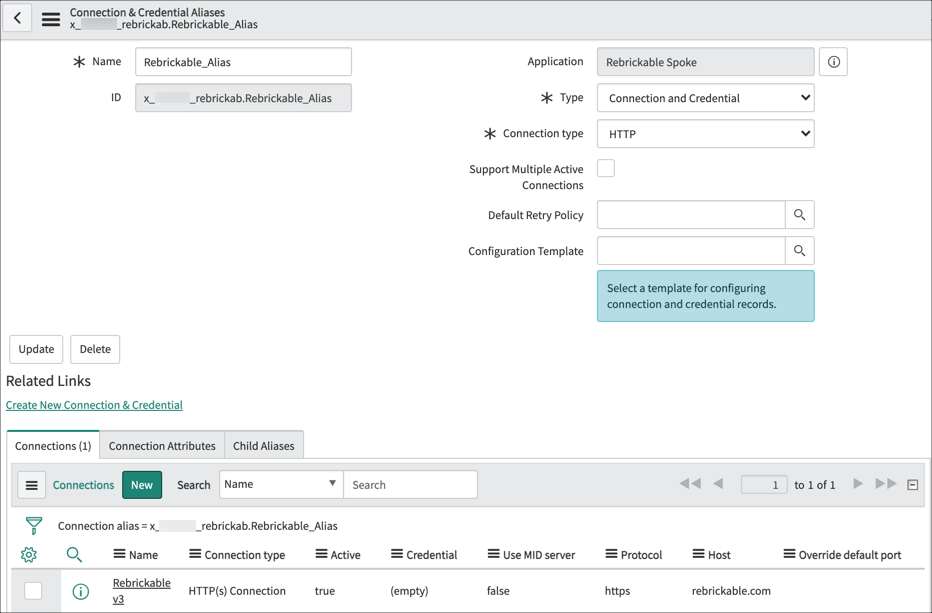Click the Connection alias filter breadcrumb
Viewport: 932px width, 613px height.
click(197, 526)
